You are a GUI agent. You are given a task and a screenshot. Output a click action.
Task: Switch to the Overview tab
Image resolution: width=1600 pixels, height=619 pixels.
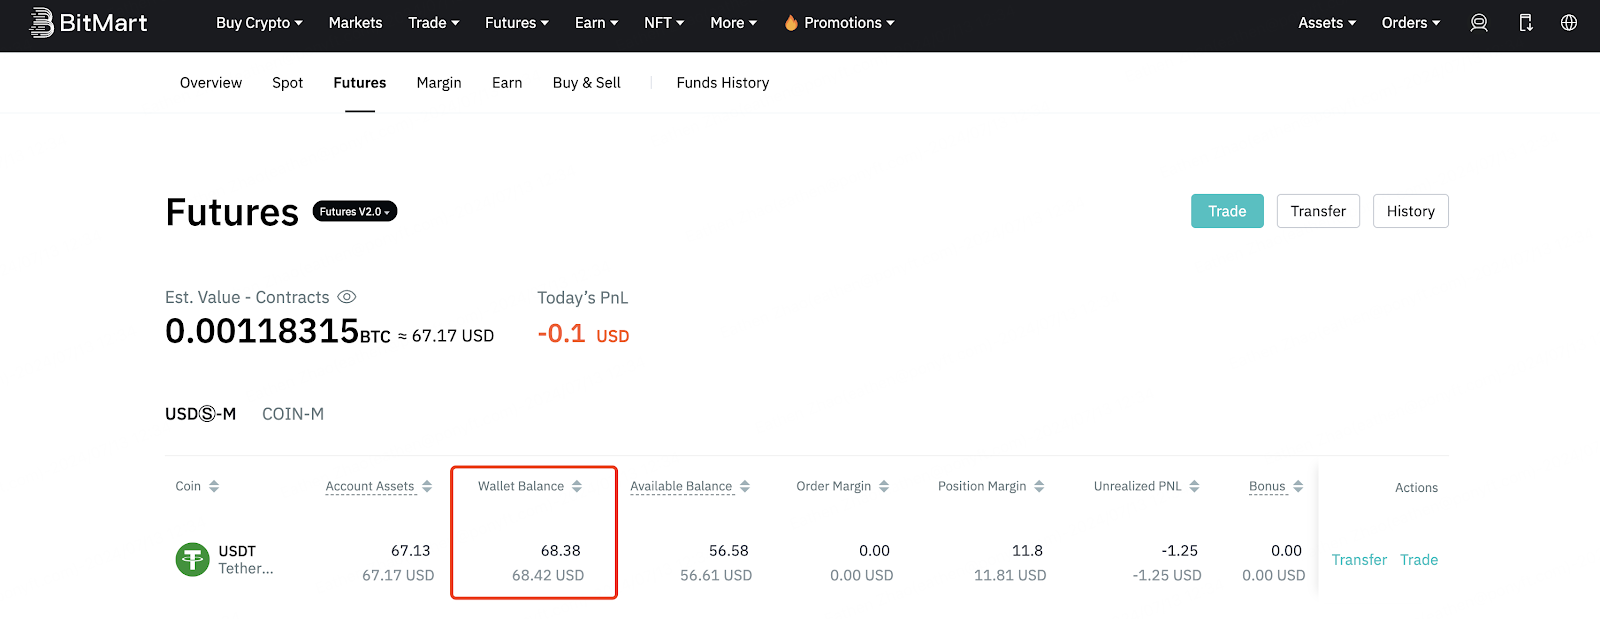tap(211, 83)
